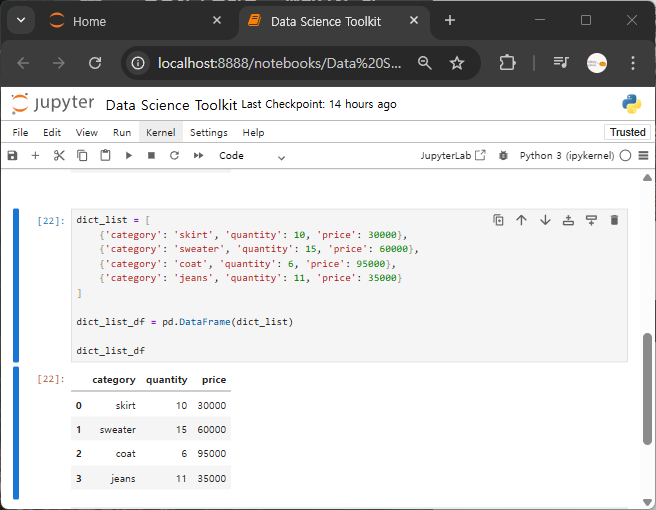Open a new browser tab
This screenshot has width=656, height=510.
450,20
